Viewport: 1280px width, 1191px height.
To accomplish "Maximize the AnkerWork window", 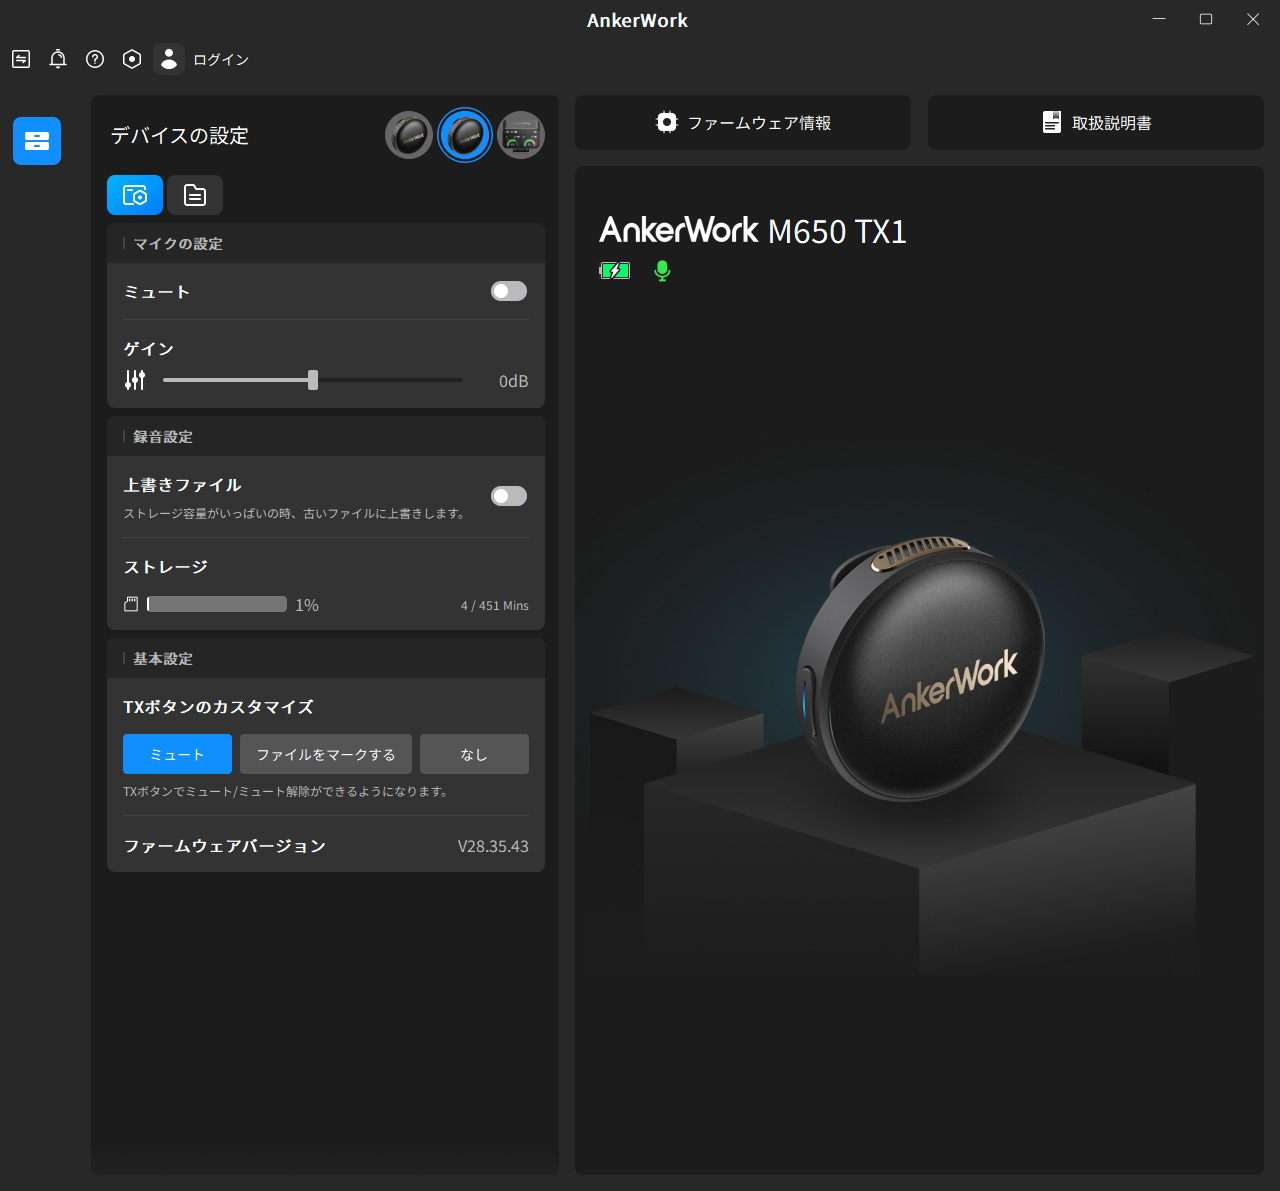I will pyautogui.click(x=1206, y=19).
